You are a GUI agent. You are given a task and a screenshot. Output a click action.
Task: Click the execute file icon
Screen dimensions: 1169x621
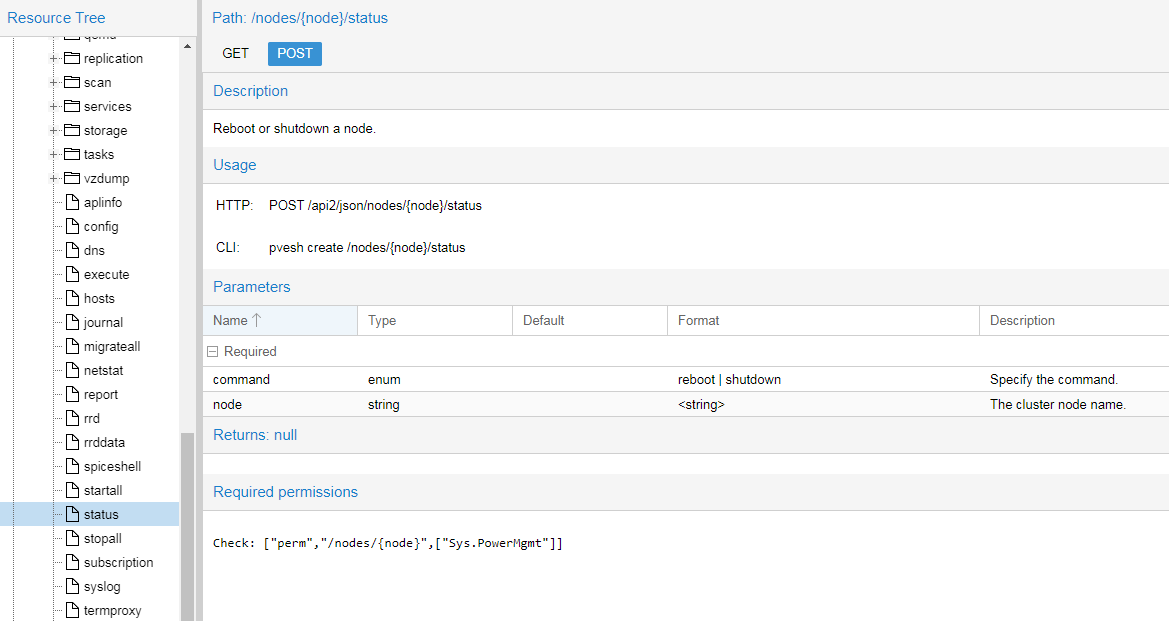click(72, 274)
